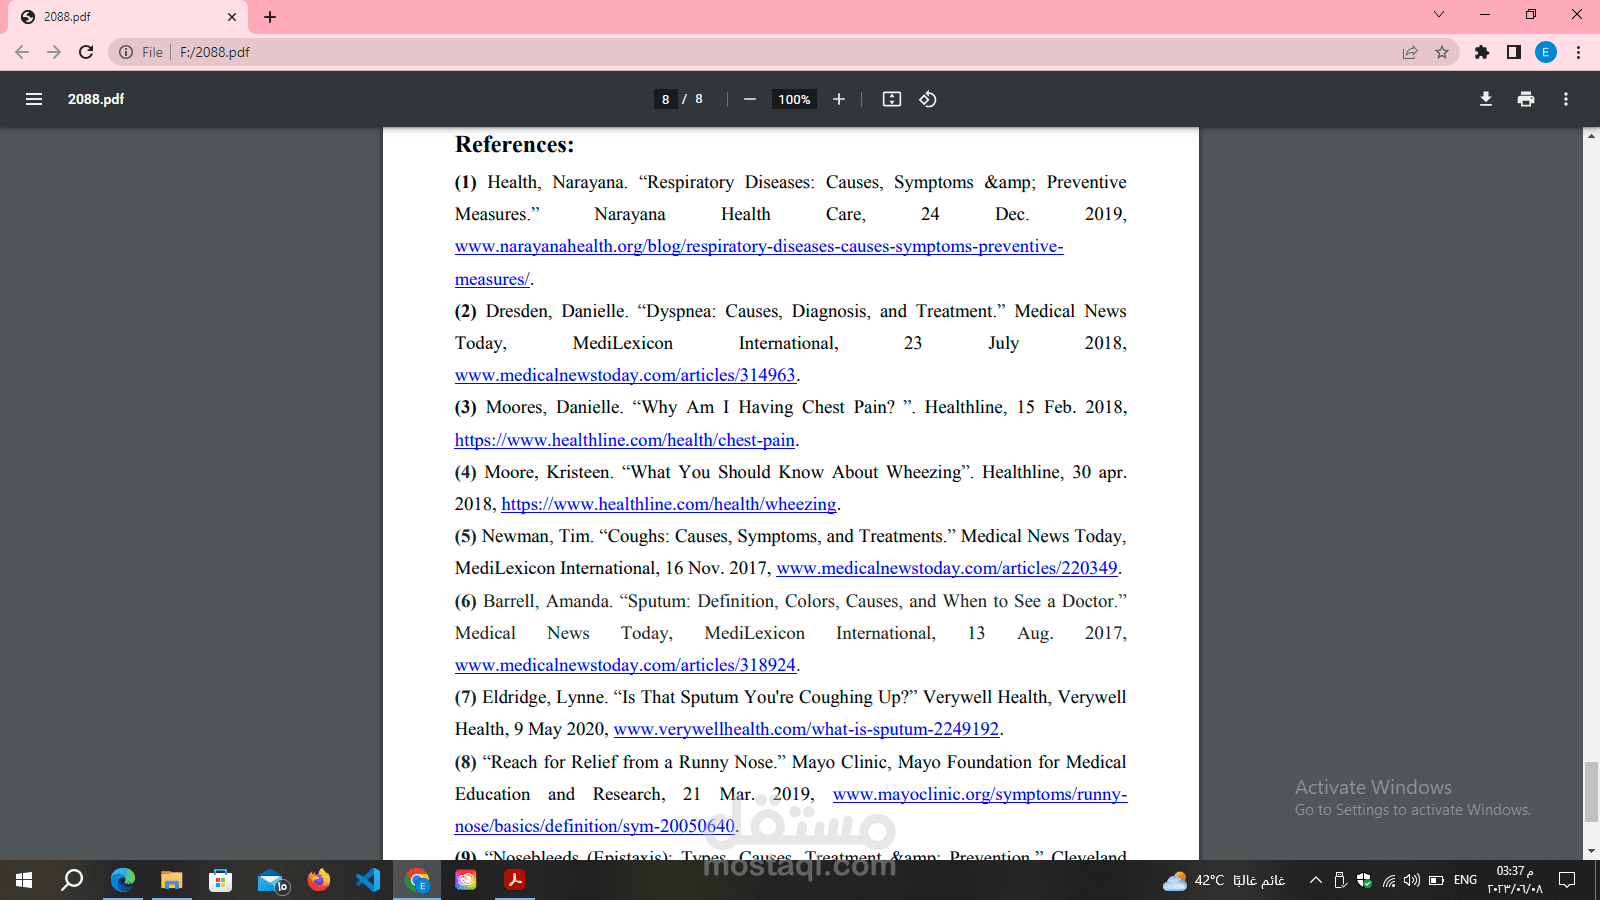Open Visual Studio Code from the taskbar
This screenshot has height=900, width=1600.
368,880
